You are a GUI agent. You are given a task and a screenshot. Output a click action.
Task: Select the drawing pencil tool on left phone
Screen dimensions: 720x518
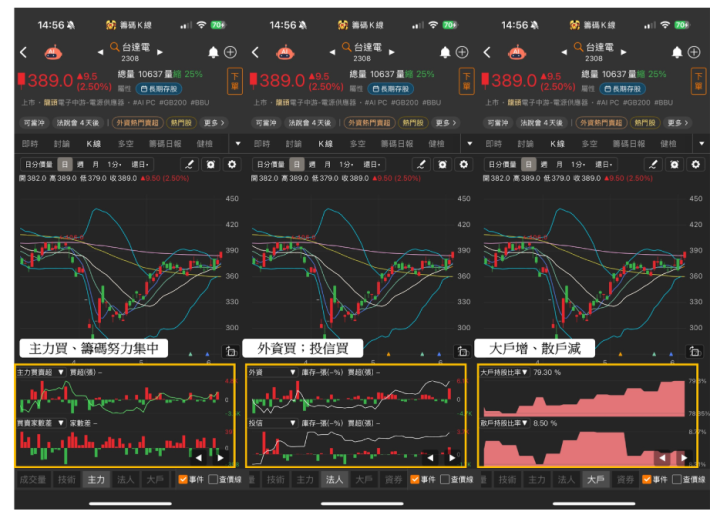[x=189, y=164]
